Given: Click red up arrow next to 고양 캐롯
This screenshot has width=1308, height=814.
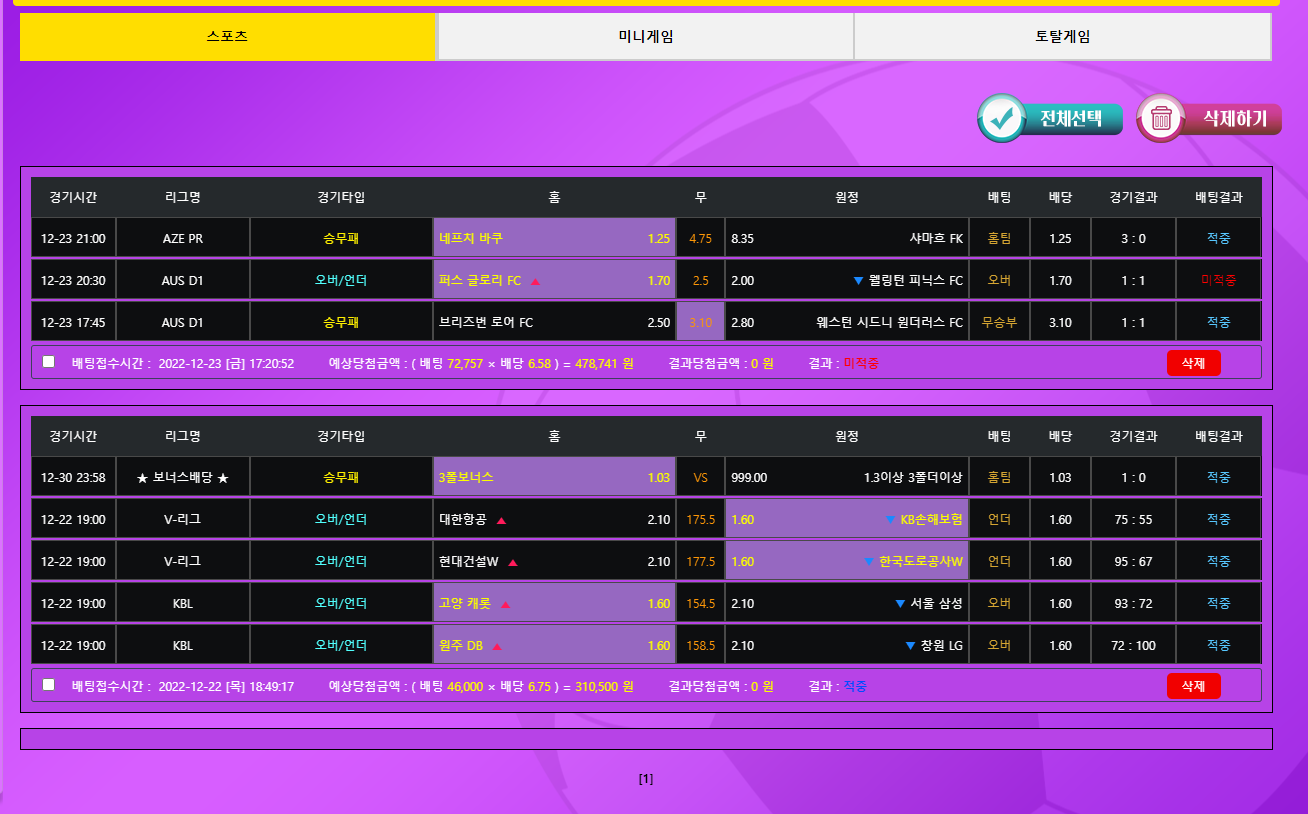Looking at the screenshot, I should pos(505,604).
